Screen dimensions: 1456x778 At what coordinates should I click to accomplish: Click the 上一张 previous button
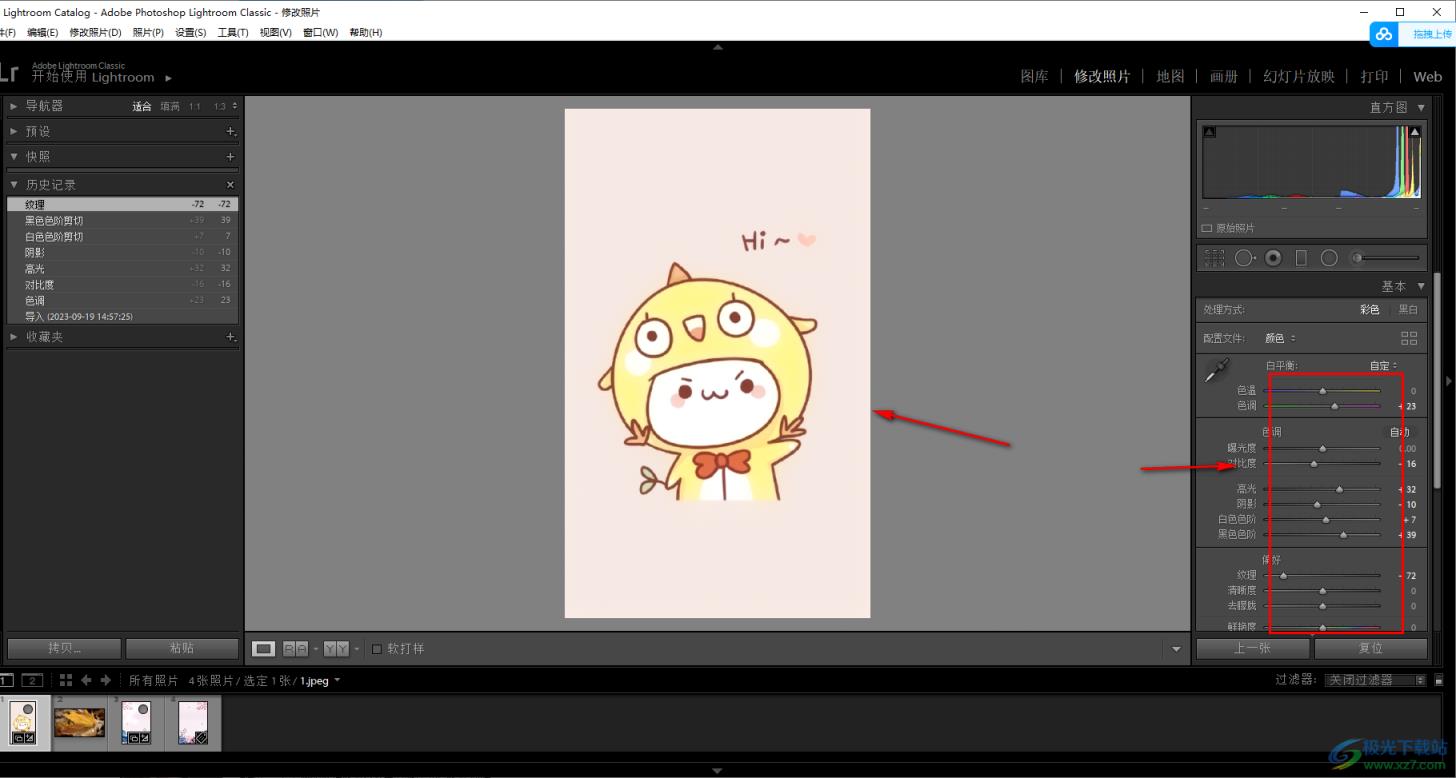click(x=1252, y=648)
